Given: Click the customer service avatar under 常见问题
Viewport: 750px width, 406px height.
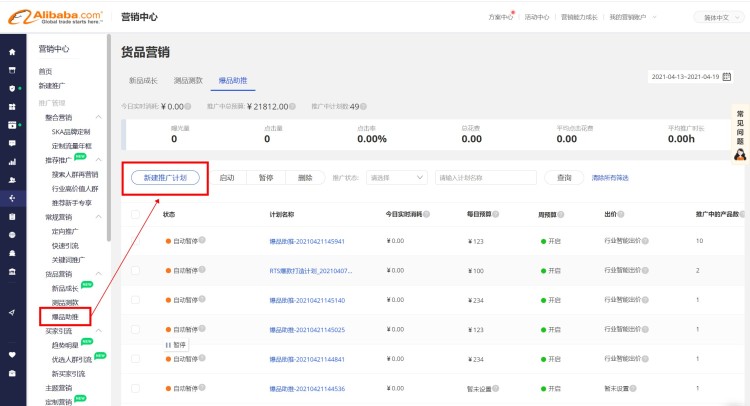Looking at the screenshot, I should pos(740,153).
